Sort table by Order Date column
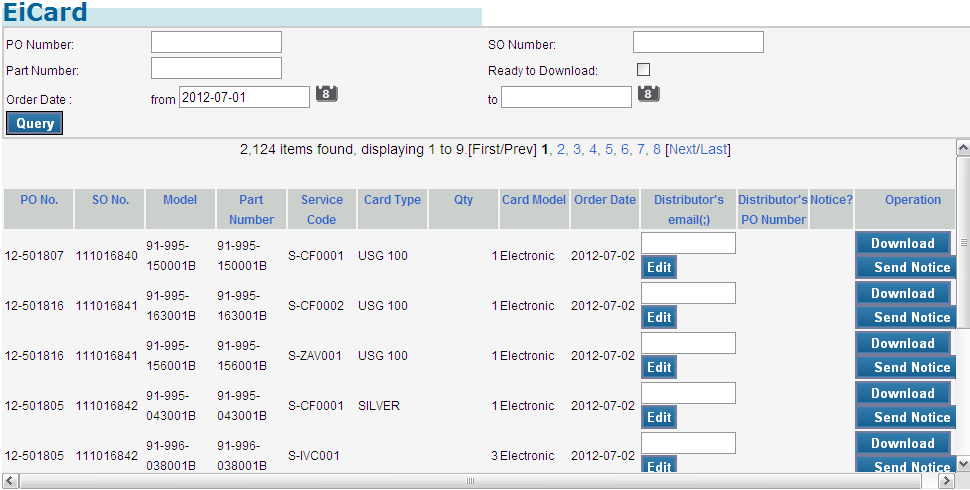Image resolution: width=970 pixels, height=490 pixels. (604, 200)
